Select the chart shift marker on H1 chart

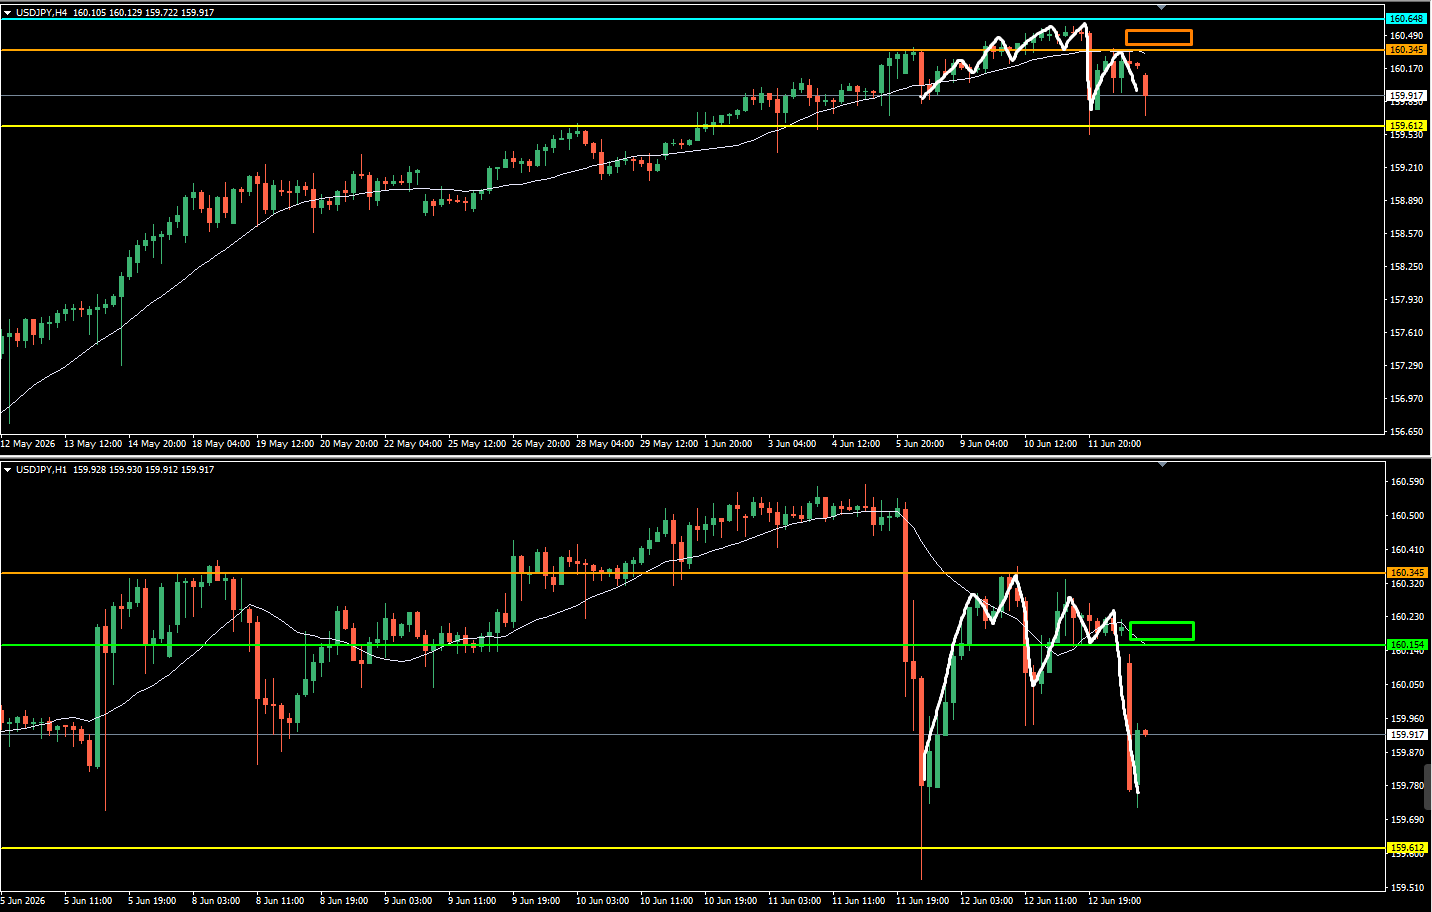(x=1162, y=464)
